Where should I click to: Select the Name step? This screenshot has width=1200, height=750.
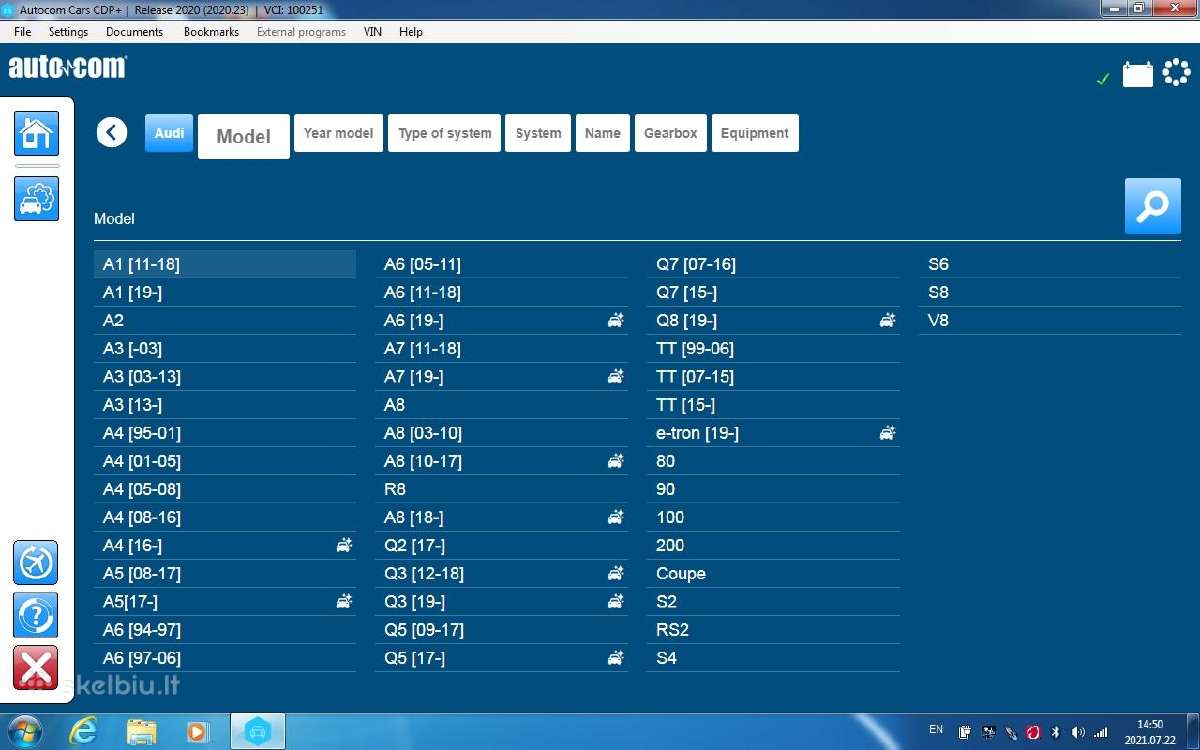(603, 133)
